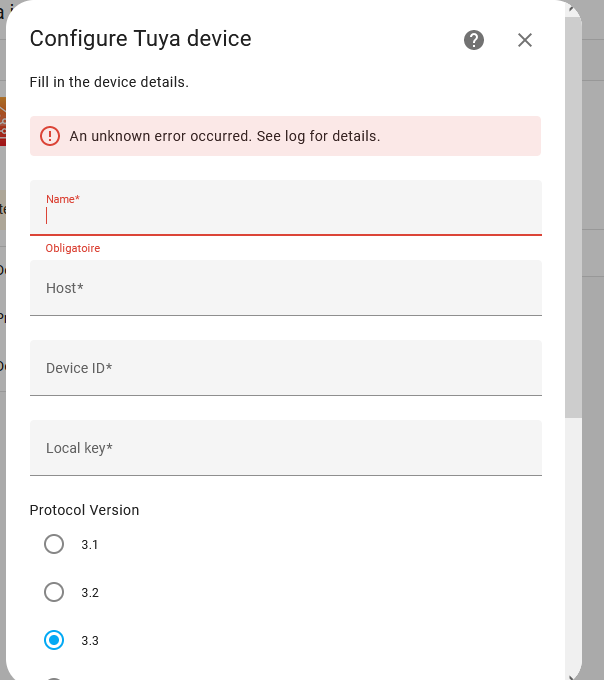
Task: Click the Local key input field
Action: [x=285, y=448]
